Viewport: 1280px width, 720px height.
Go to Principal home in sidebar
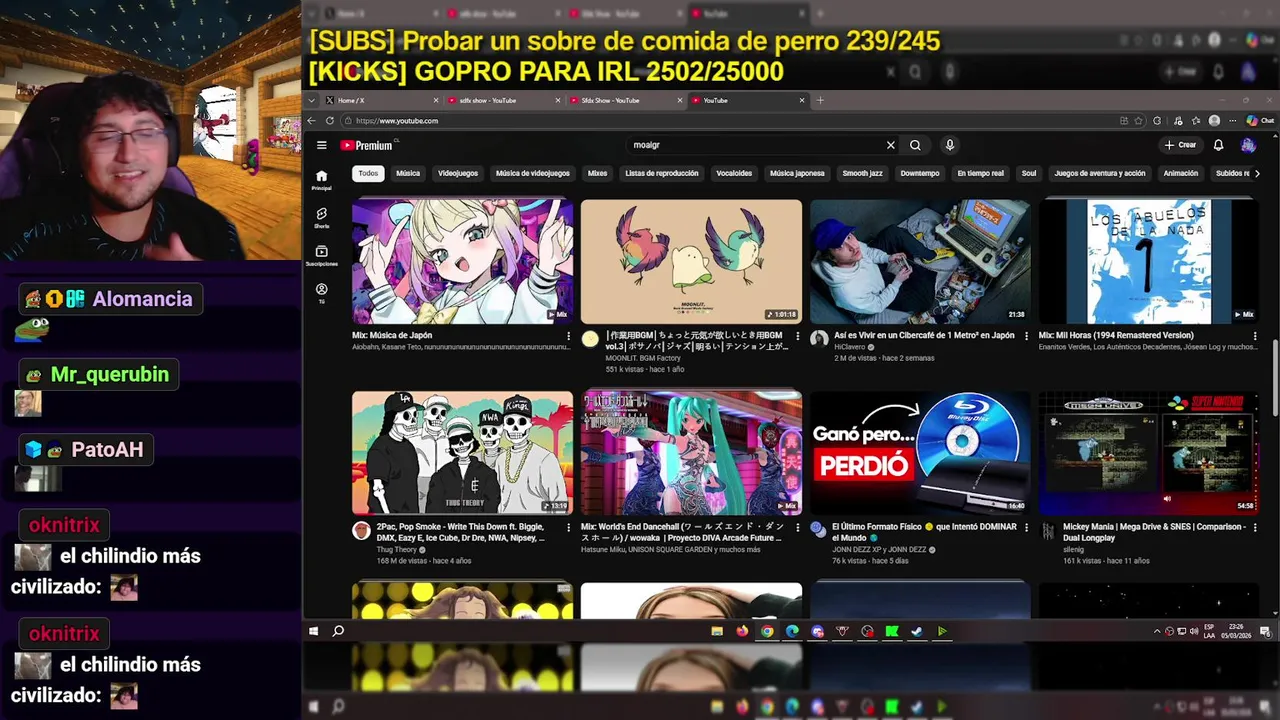tap(321, 180)
